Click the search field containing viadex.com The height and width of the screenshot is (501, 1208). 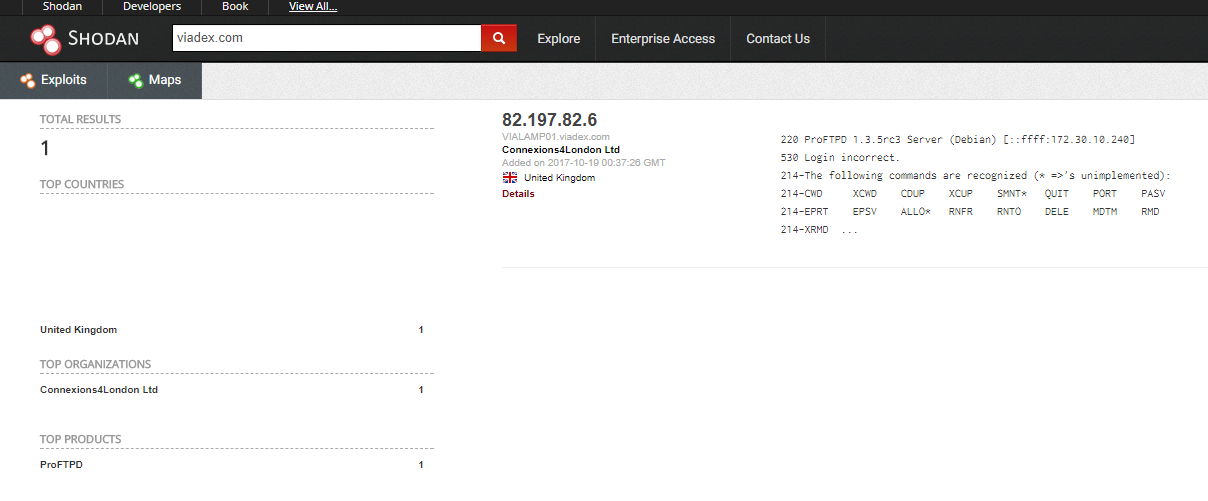(327, 38)
